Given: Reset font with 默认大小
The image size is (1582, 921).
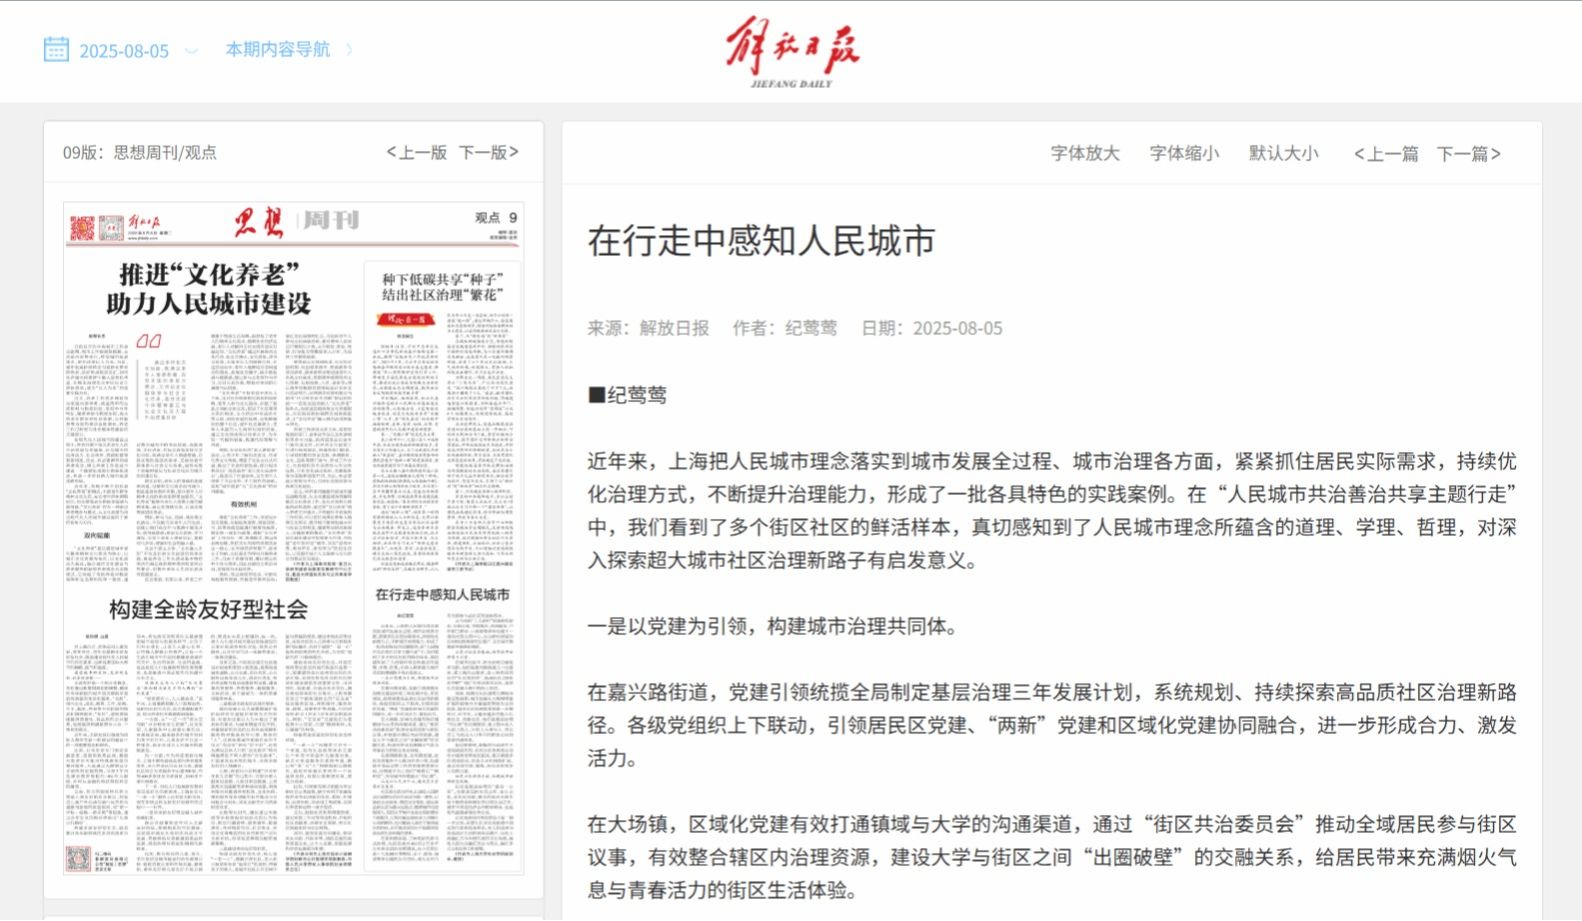Looking at the screenshot, I should (x=1283, y=153).
